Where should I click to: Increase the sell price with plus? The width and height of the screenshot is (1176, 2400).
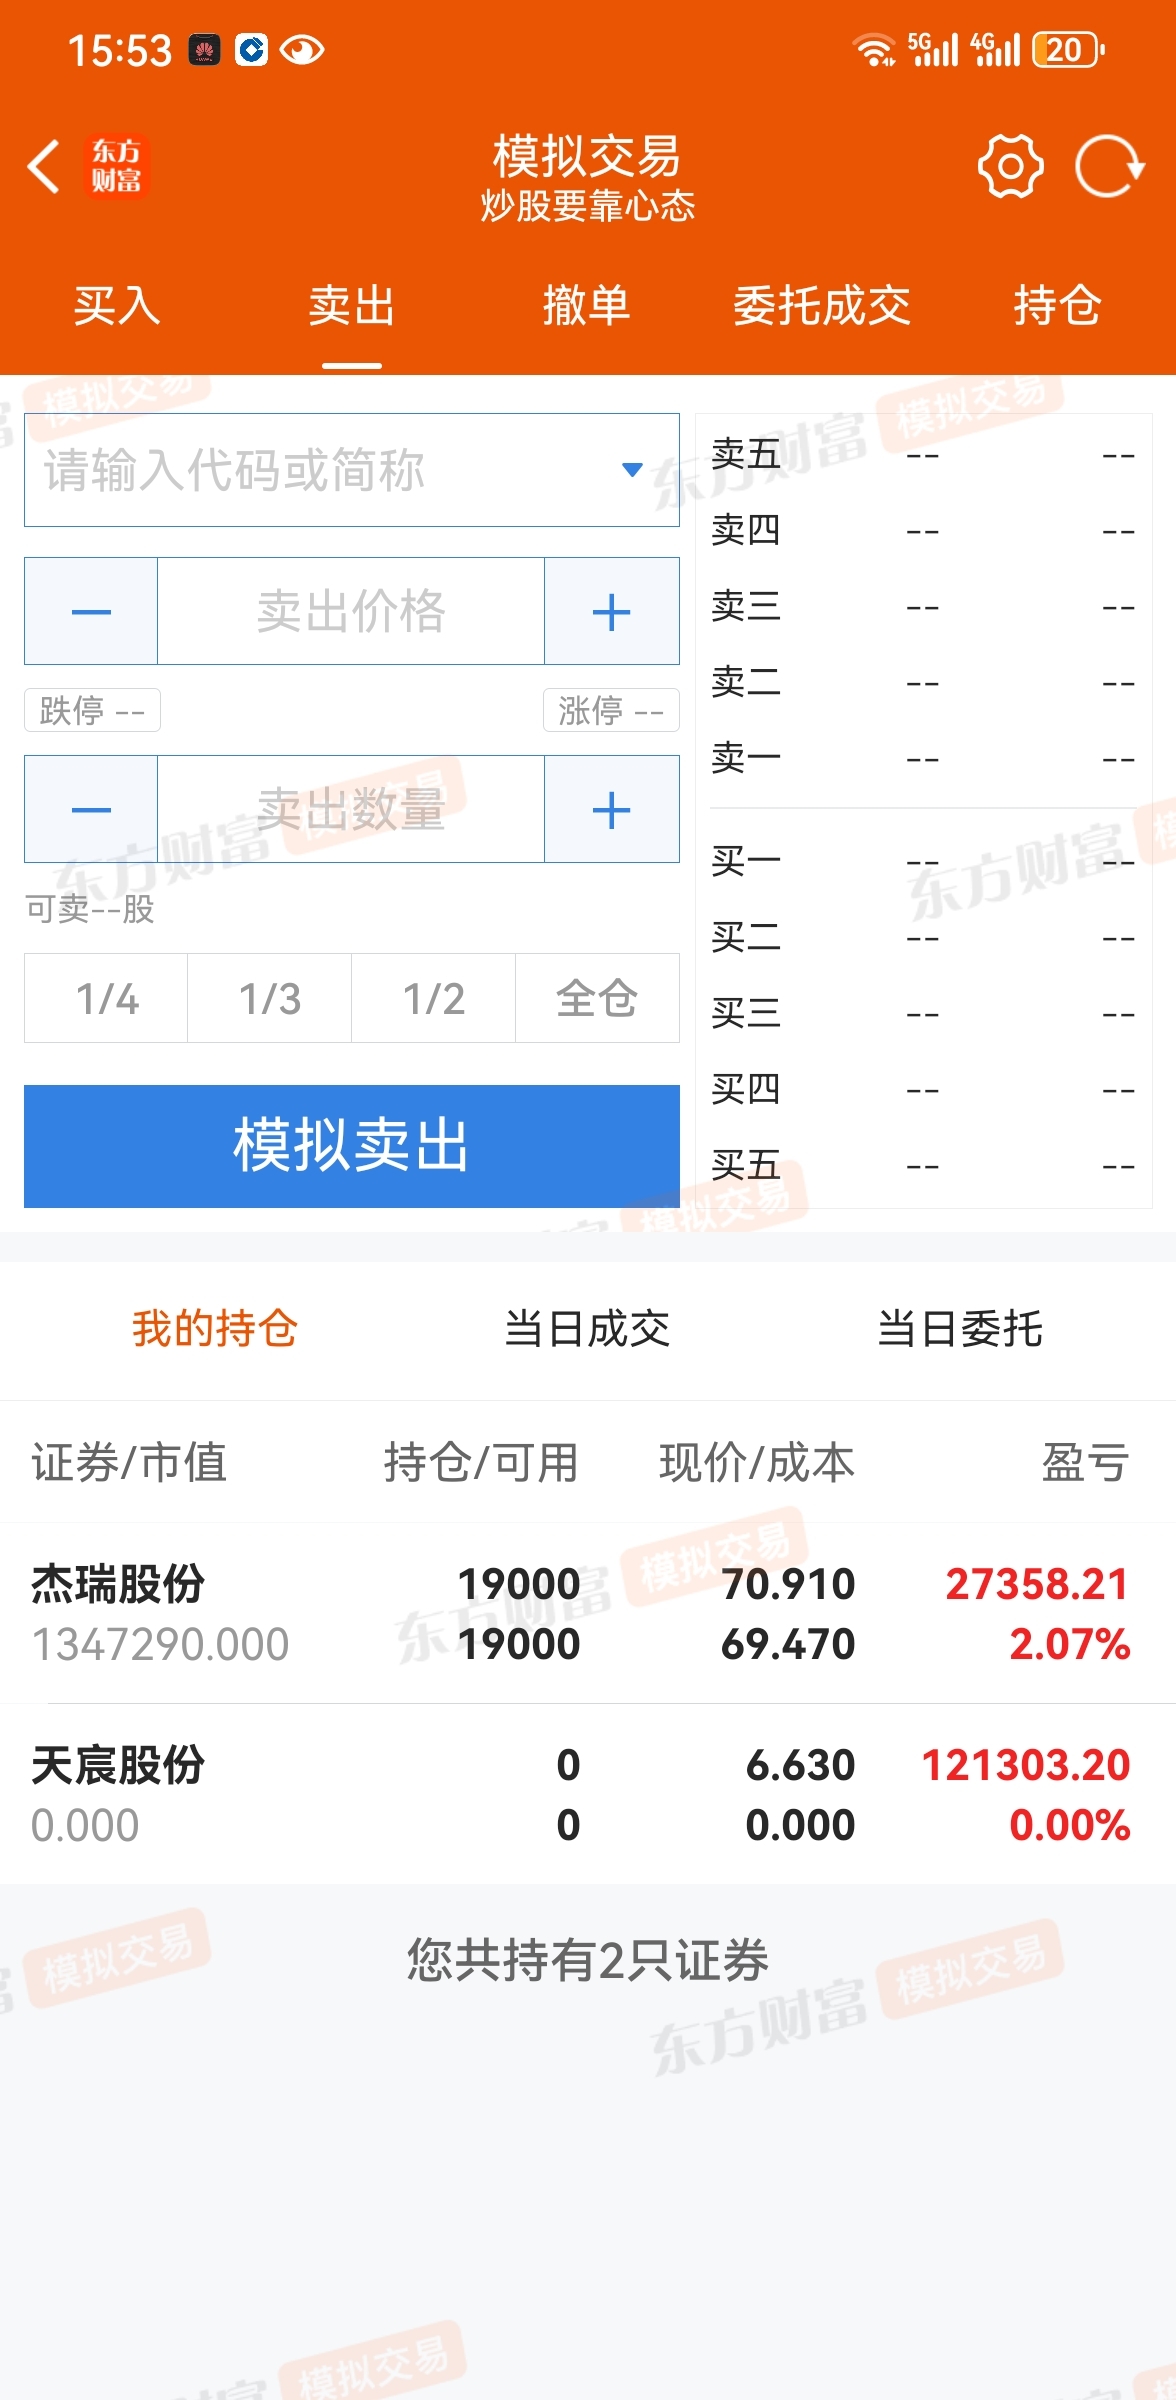(612, 611)
